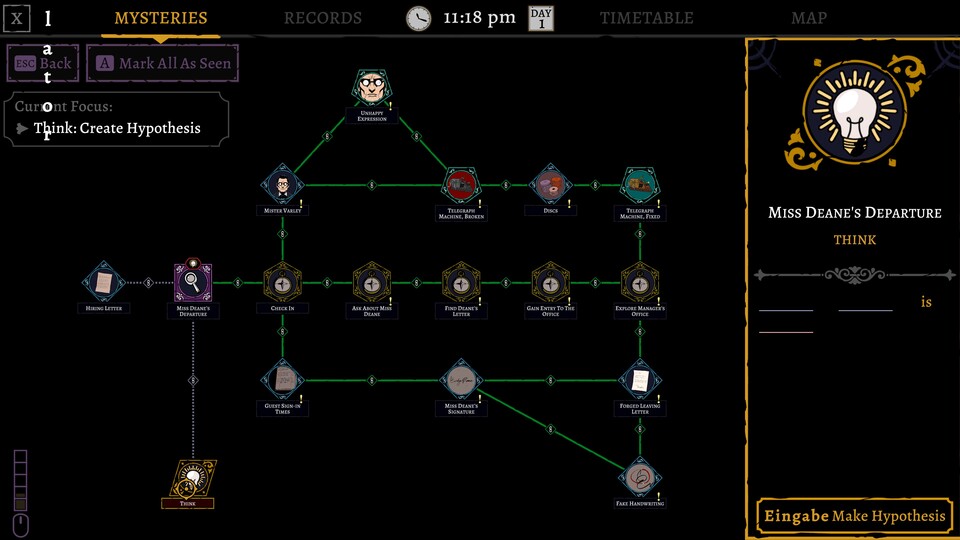Select the Miss Deane's Signature node
Image resolution: width=960 pixels, height=540 pixels.
[461, 380]
